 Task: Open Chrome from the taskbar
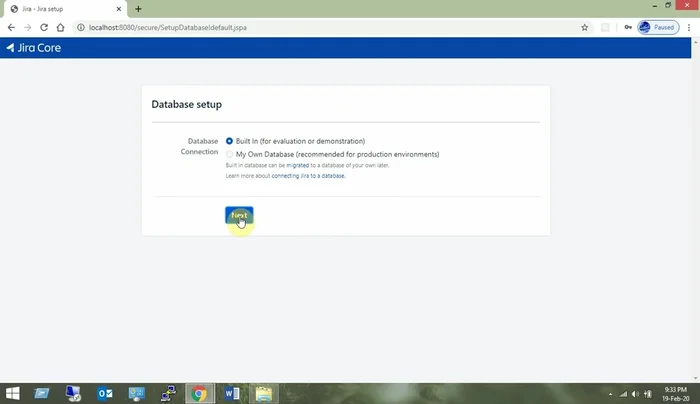(199, 393)
